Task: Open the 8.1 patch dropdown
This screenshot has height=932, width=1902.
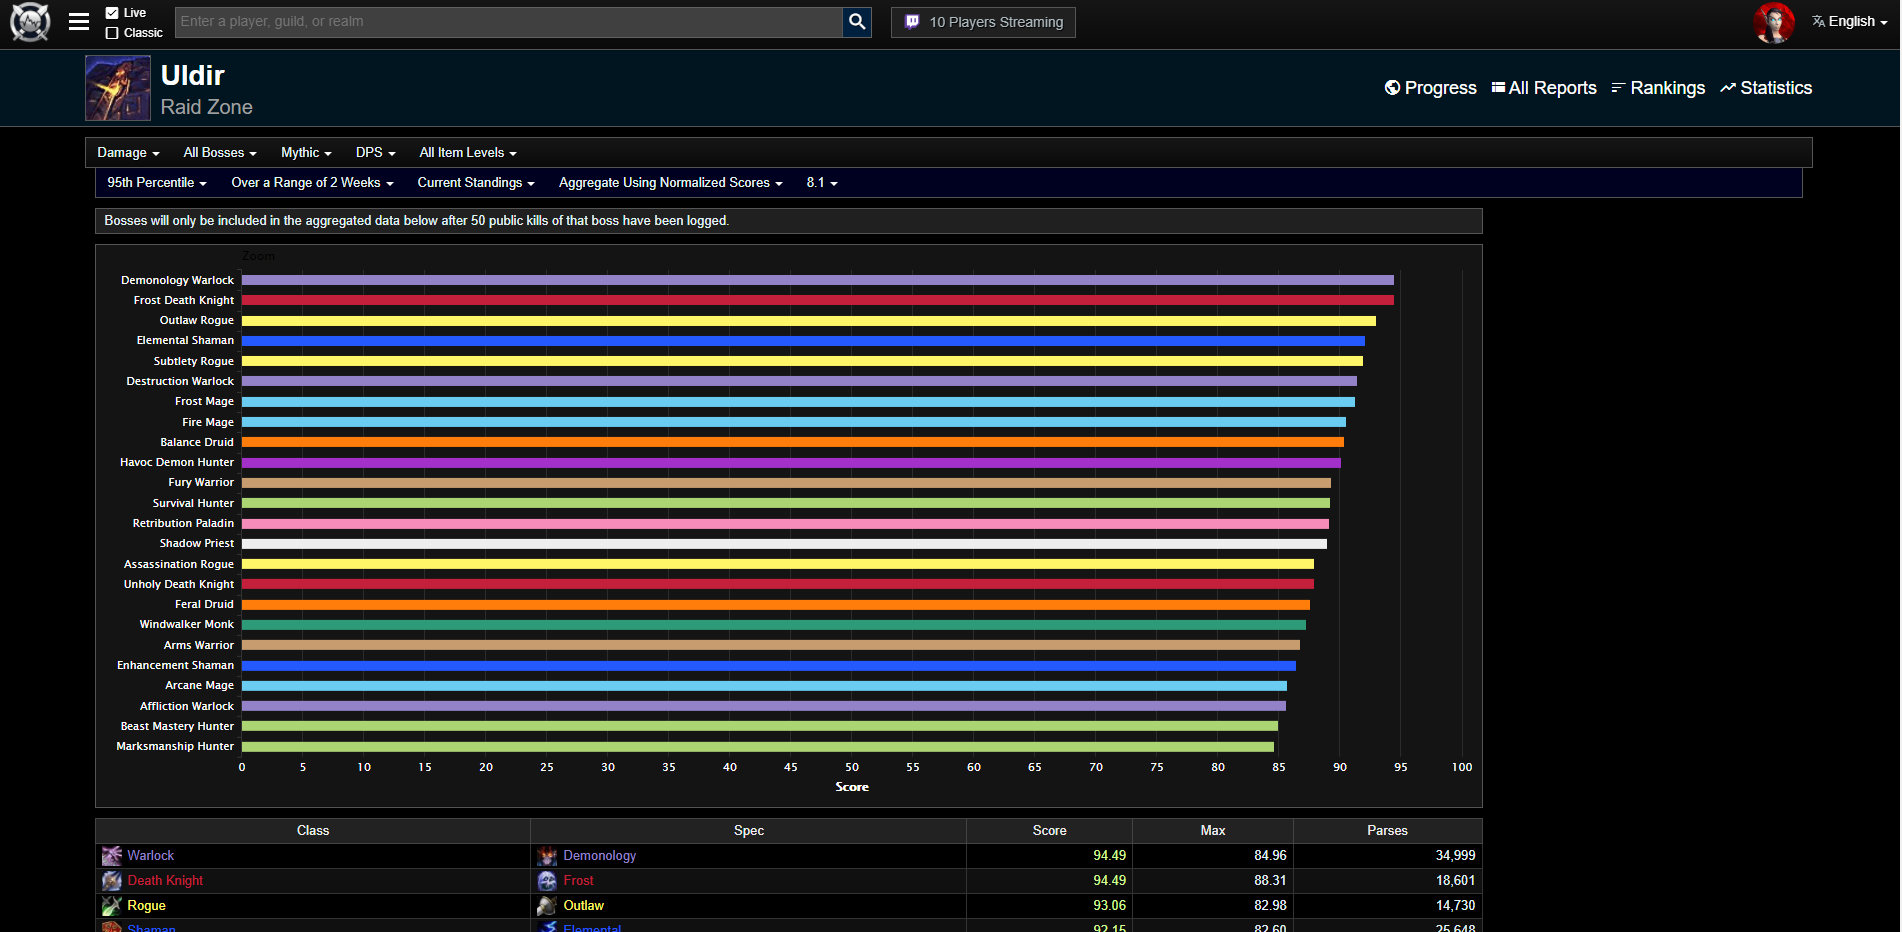Action: tap(822, 183)
